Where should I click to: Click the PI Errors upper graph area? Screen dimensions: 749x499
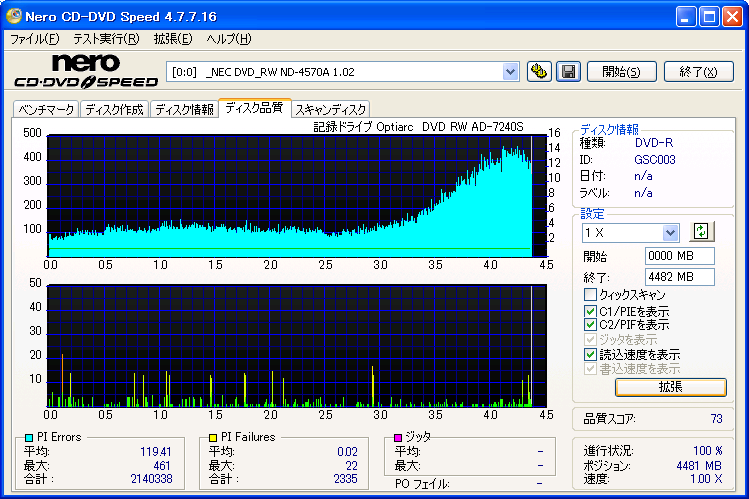pyautogui.click(x=297, y=196)
